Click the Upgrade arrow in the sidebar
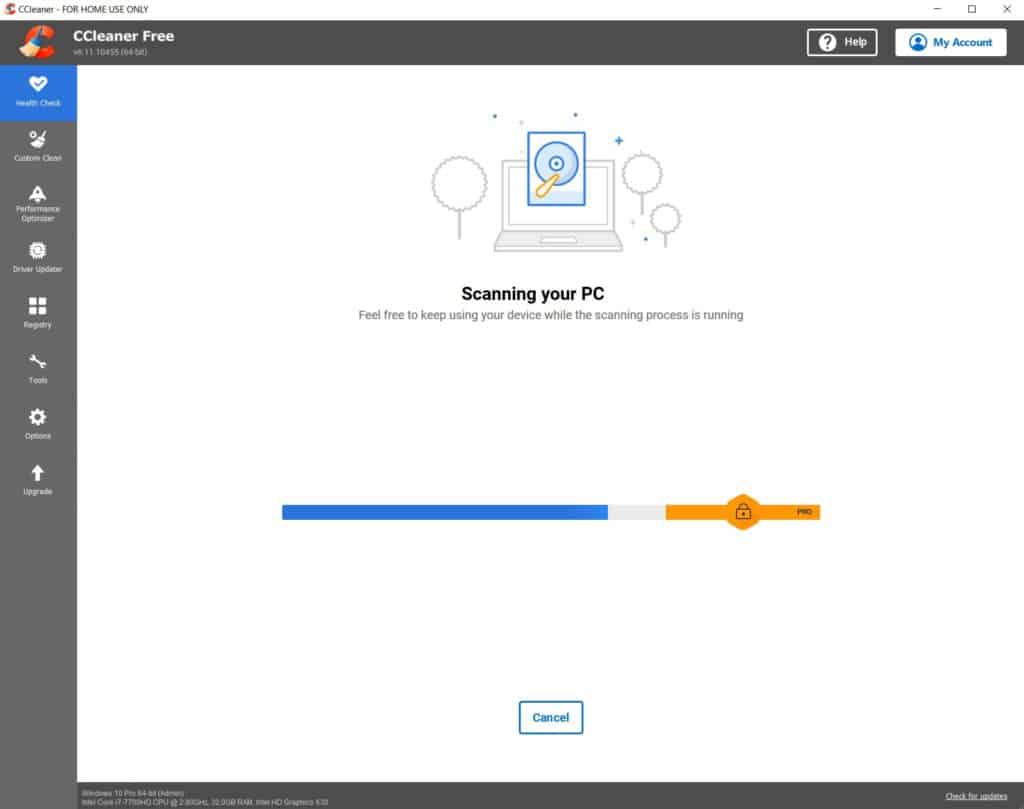Image resolution: width=1024 pixels, height=809 pixels. 38,479
